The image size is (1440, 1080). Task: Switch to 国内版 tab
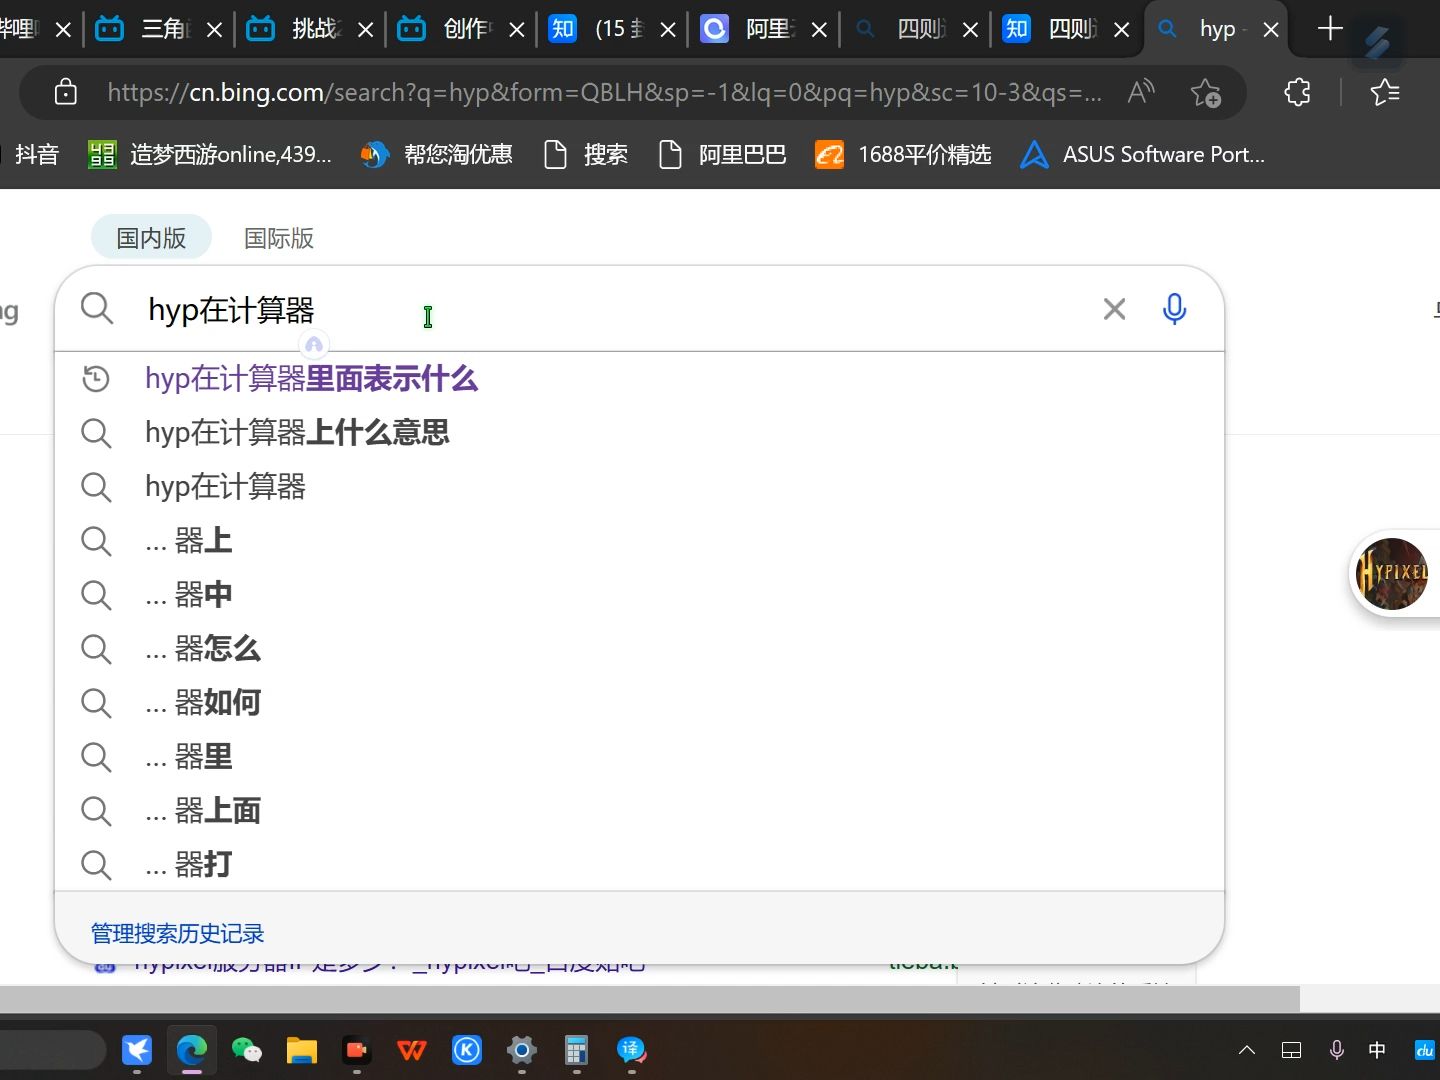151,238
